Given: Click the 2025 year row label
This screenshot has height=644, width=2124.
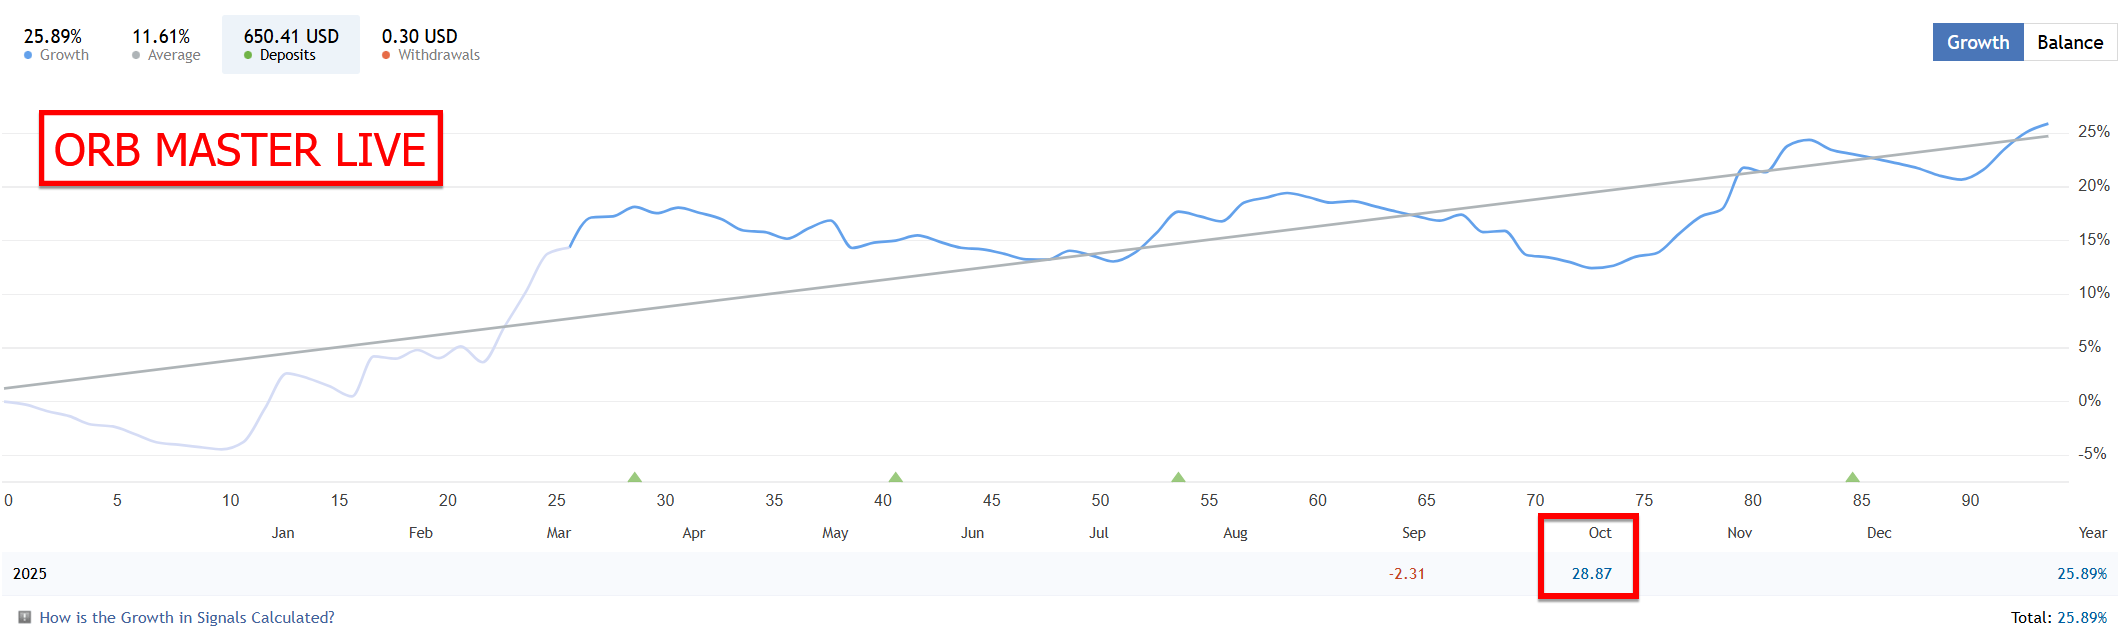Looking at the screenshot, I should coord(30,574).
